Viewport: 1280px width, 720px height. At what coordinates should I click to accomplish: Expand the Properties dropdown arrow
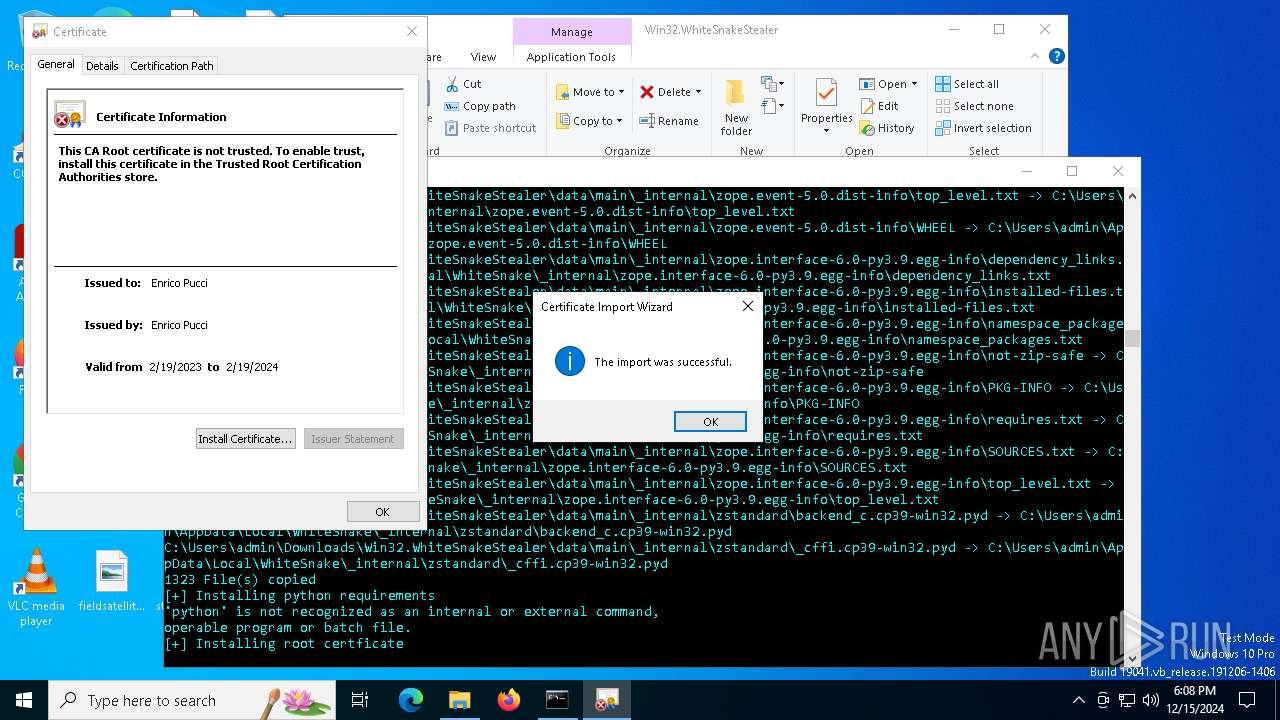pos(826,131)
